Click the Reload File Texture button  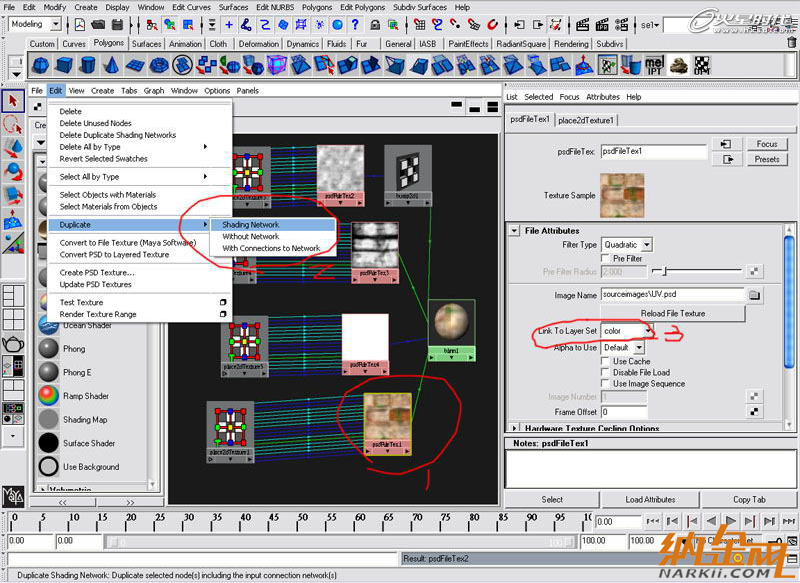[671, 313]
